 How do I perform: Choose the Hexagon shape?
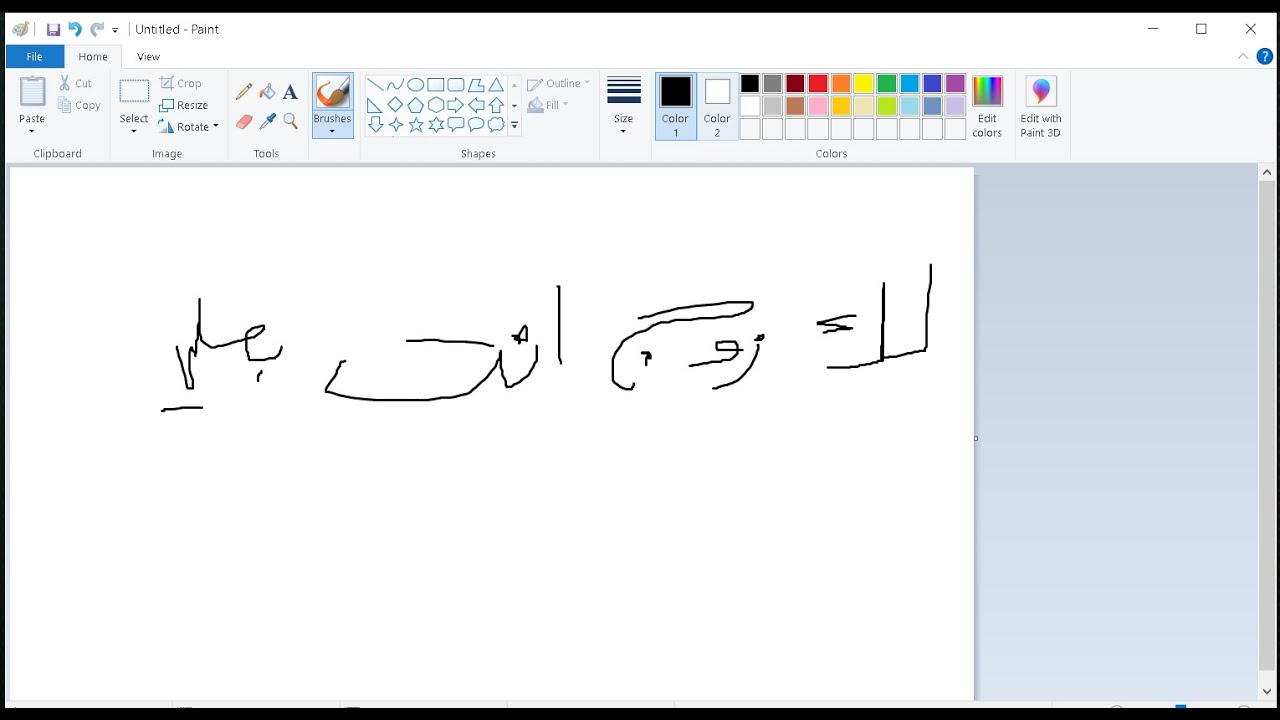[x=436, y=105]
